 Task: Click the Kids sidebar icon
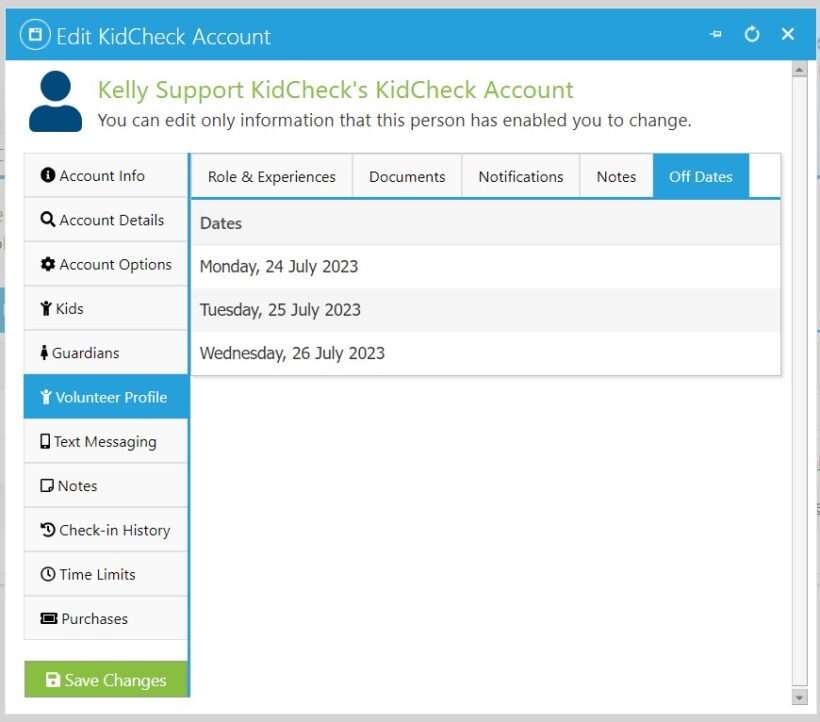click(x=44, y=308)
